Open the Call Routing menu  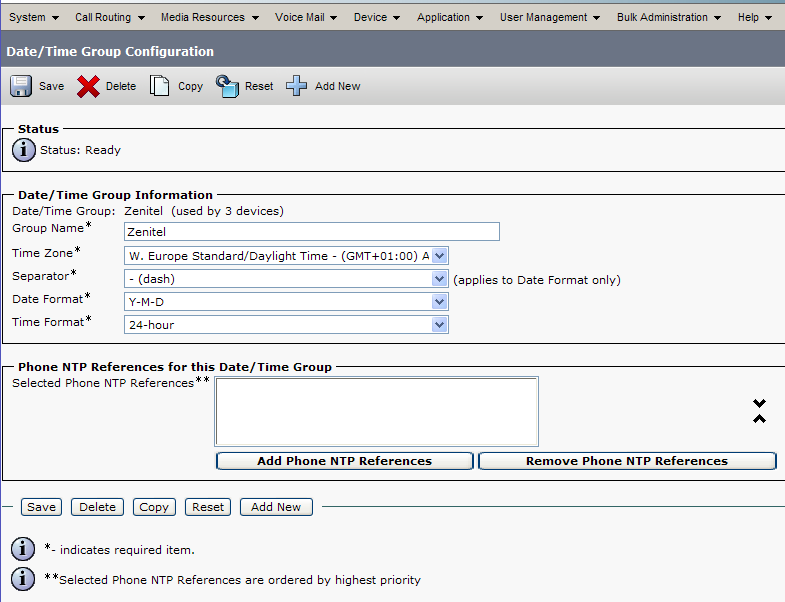tap(110, 17)
